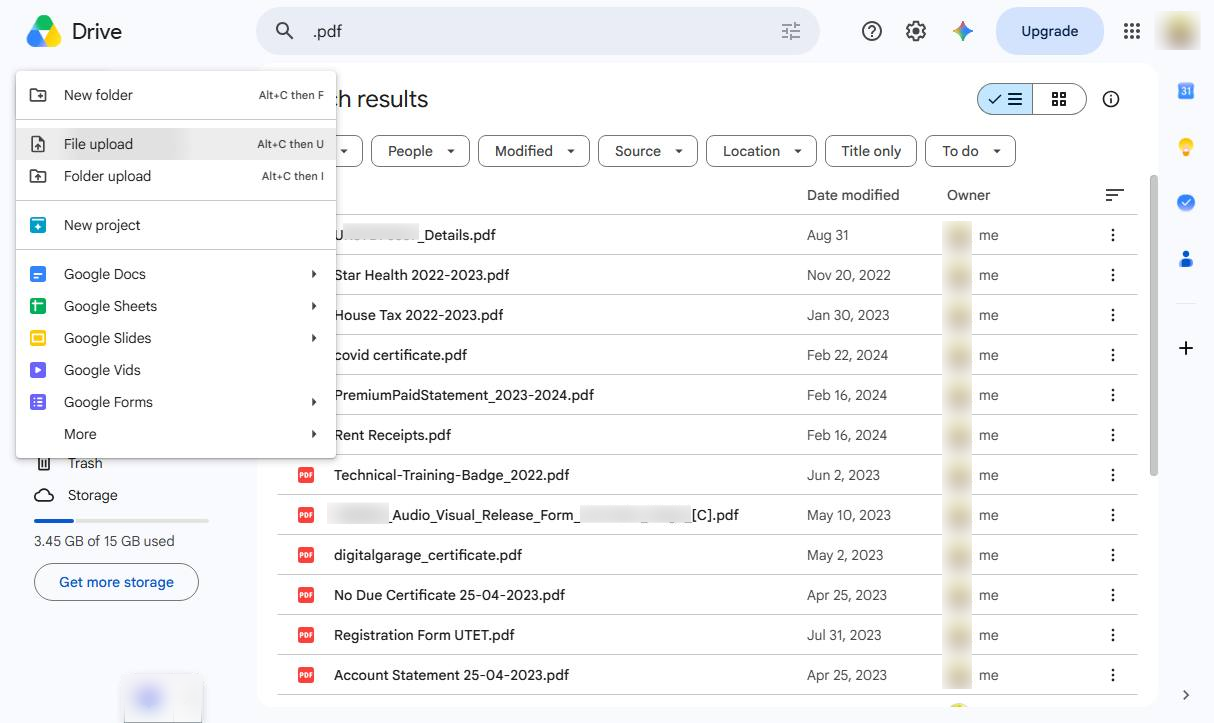
Task: Click the sort options icon in header
Action: [1114, 195]
